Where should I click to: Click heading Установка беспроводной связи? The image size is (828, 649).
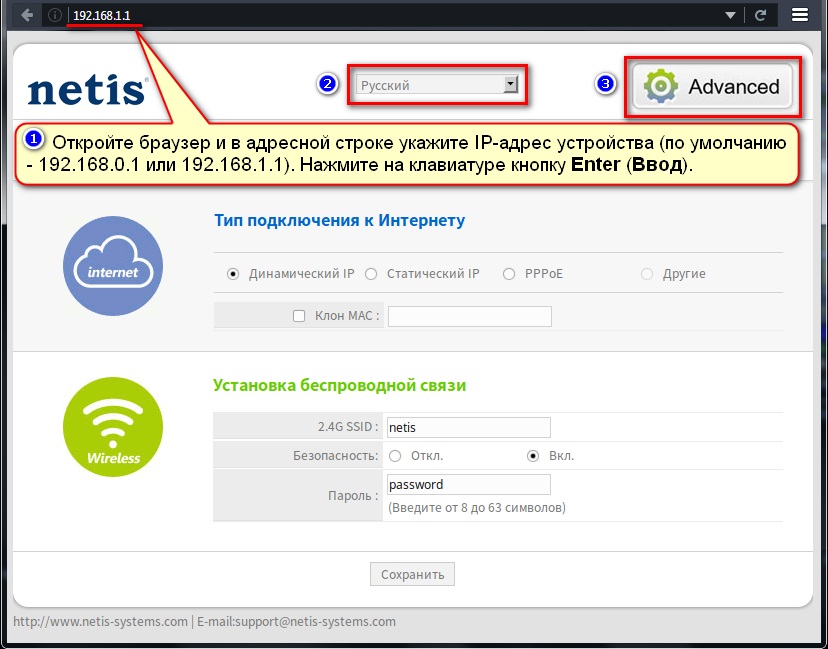[340, 385]
